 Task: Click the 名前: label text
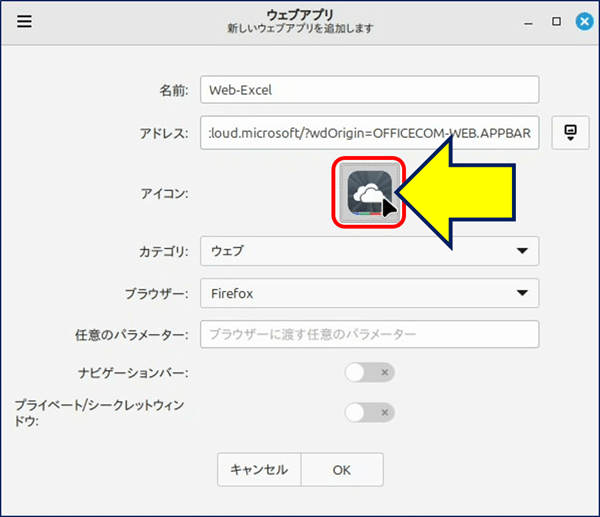coord(174,91)
